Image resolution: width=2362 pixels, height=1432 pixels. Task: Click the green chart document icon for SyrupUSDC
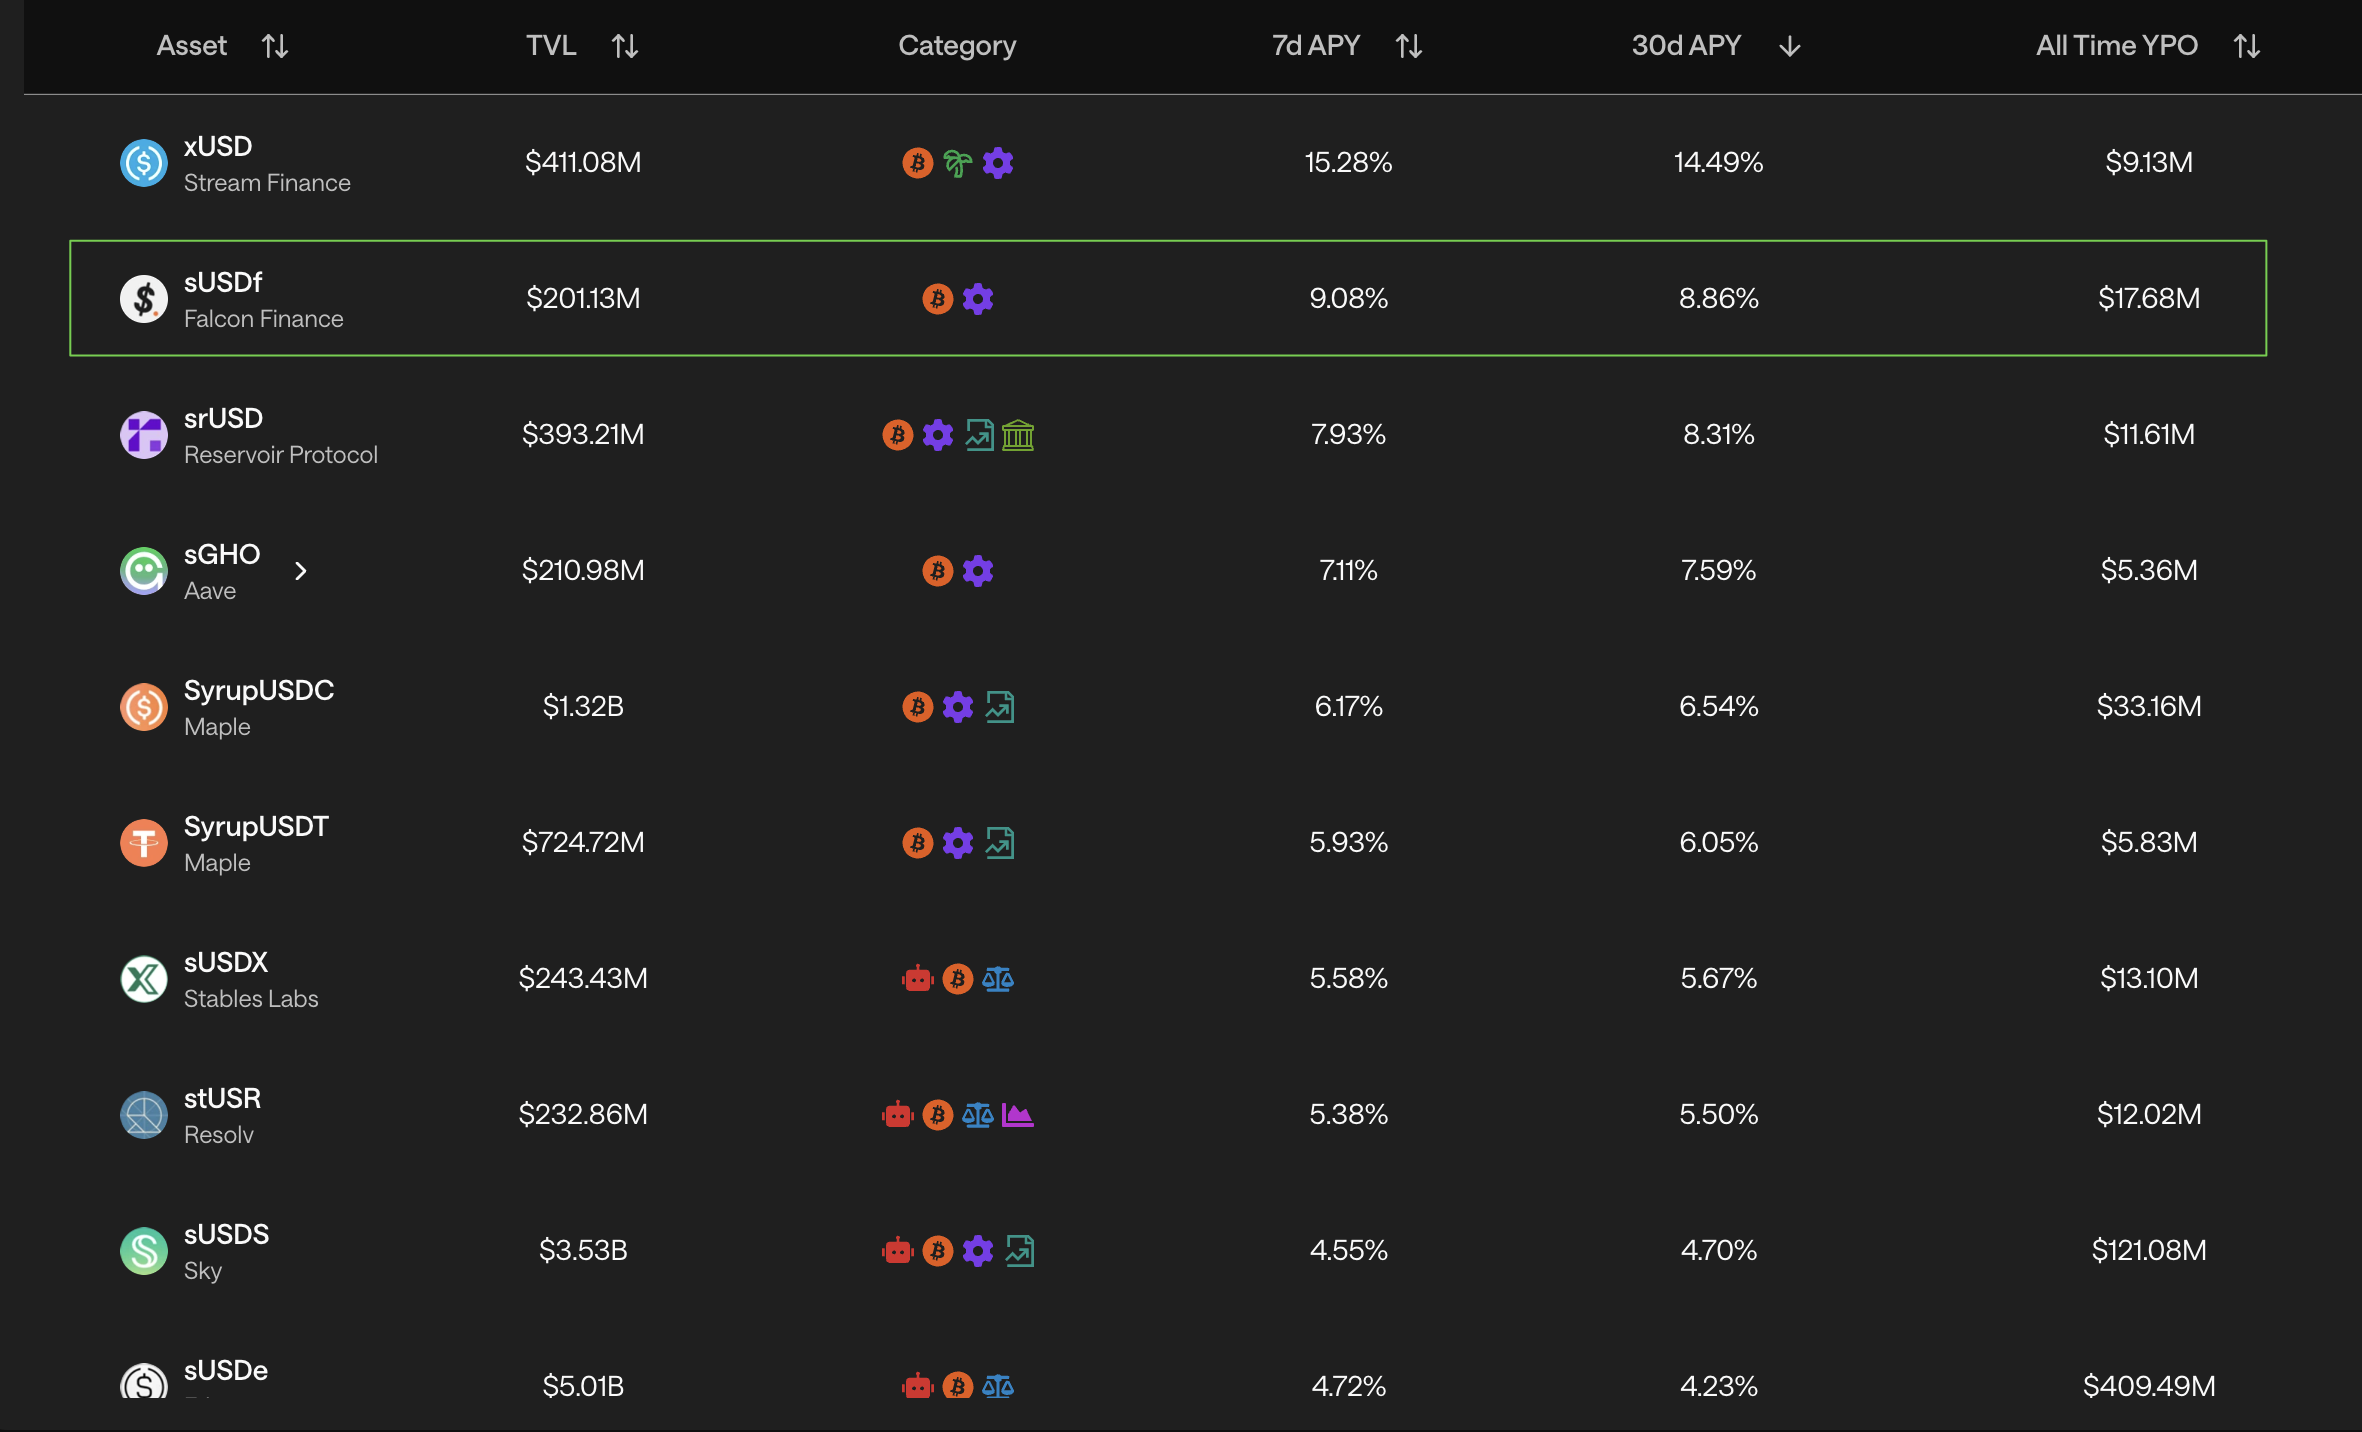click(999, 707)
